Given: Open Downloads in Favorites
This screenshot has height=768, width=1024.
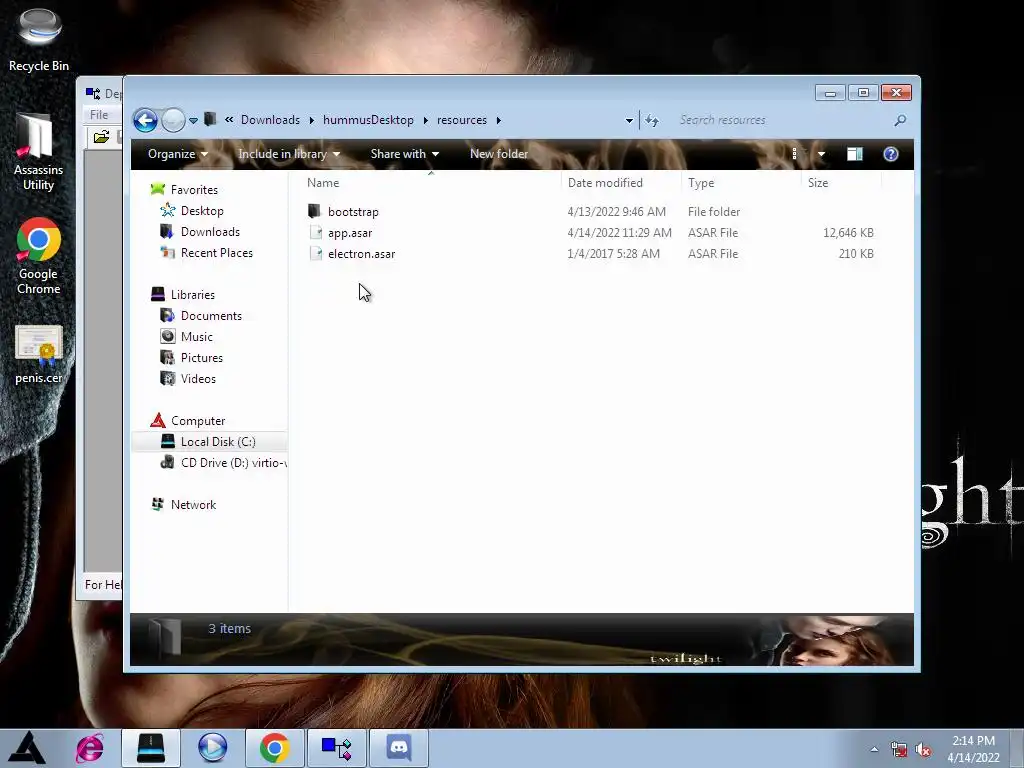Looking at the screenshot, I should 210,232.
